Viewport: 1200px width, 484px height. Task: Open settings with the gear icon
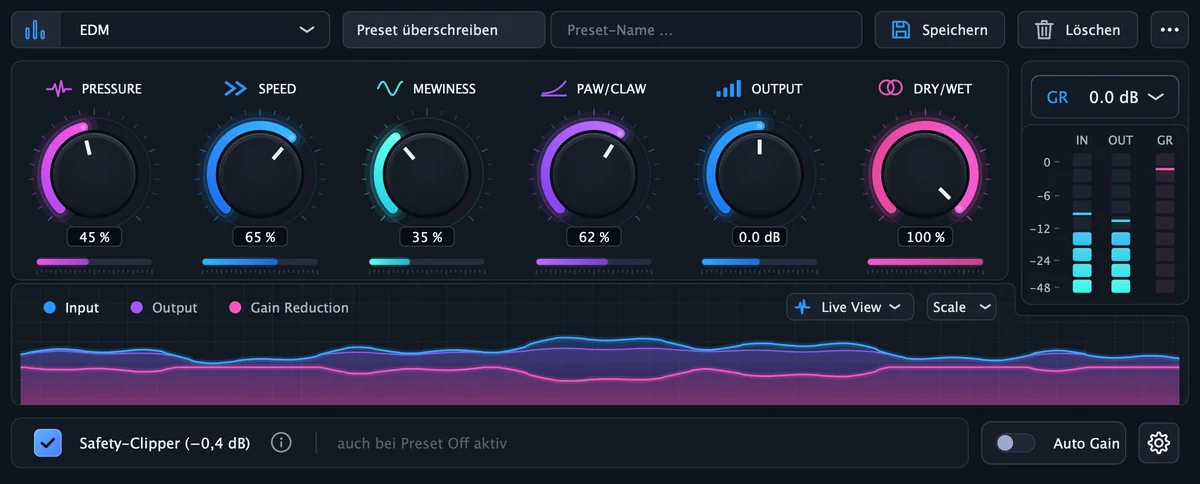(1159, 442)
